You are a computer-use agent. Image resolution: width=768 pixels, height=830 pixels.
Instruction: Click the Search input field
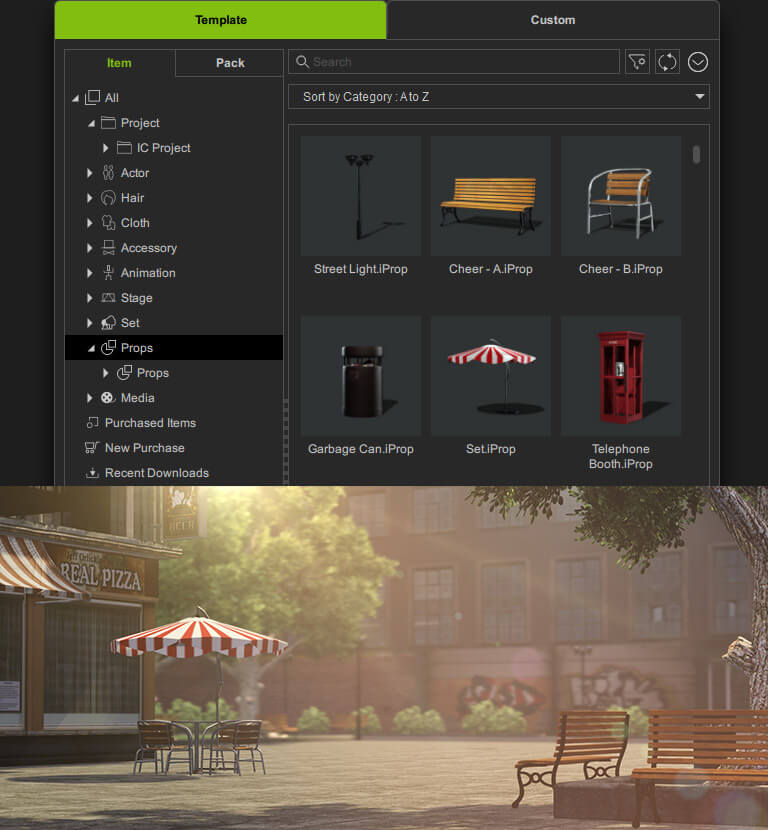pyautogui.click(x=454, y=62)
